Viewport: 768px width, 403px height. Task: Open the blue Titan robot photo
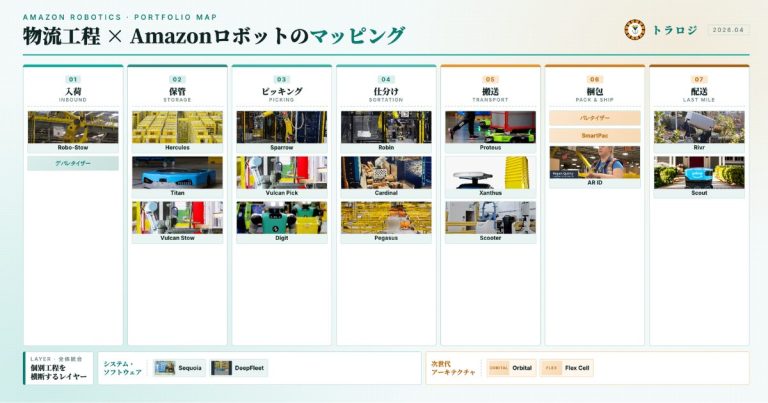pyautogui.click(x=177, y=172)
